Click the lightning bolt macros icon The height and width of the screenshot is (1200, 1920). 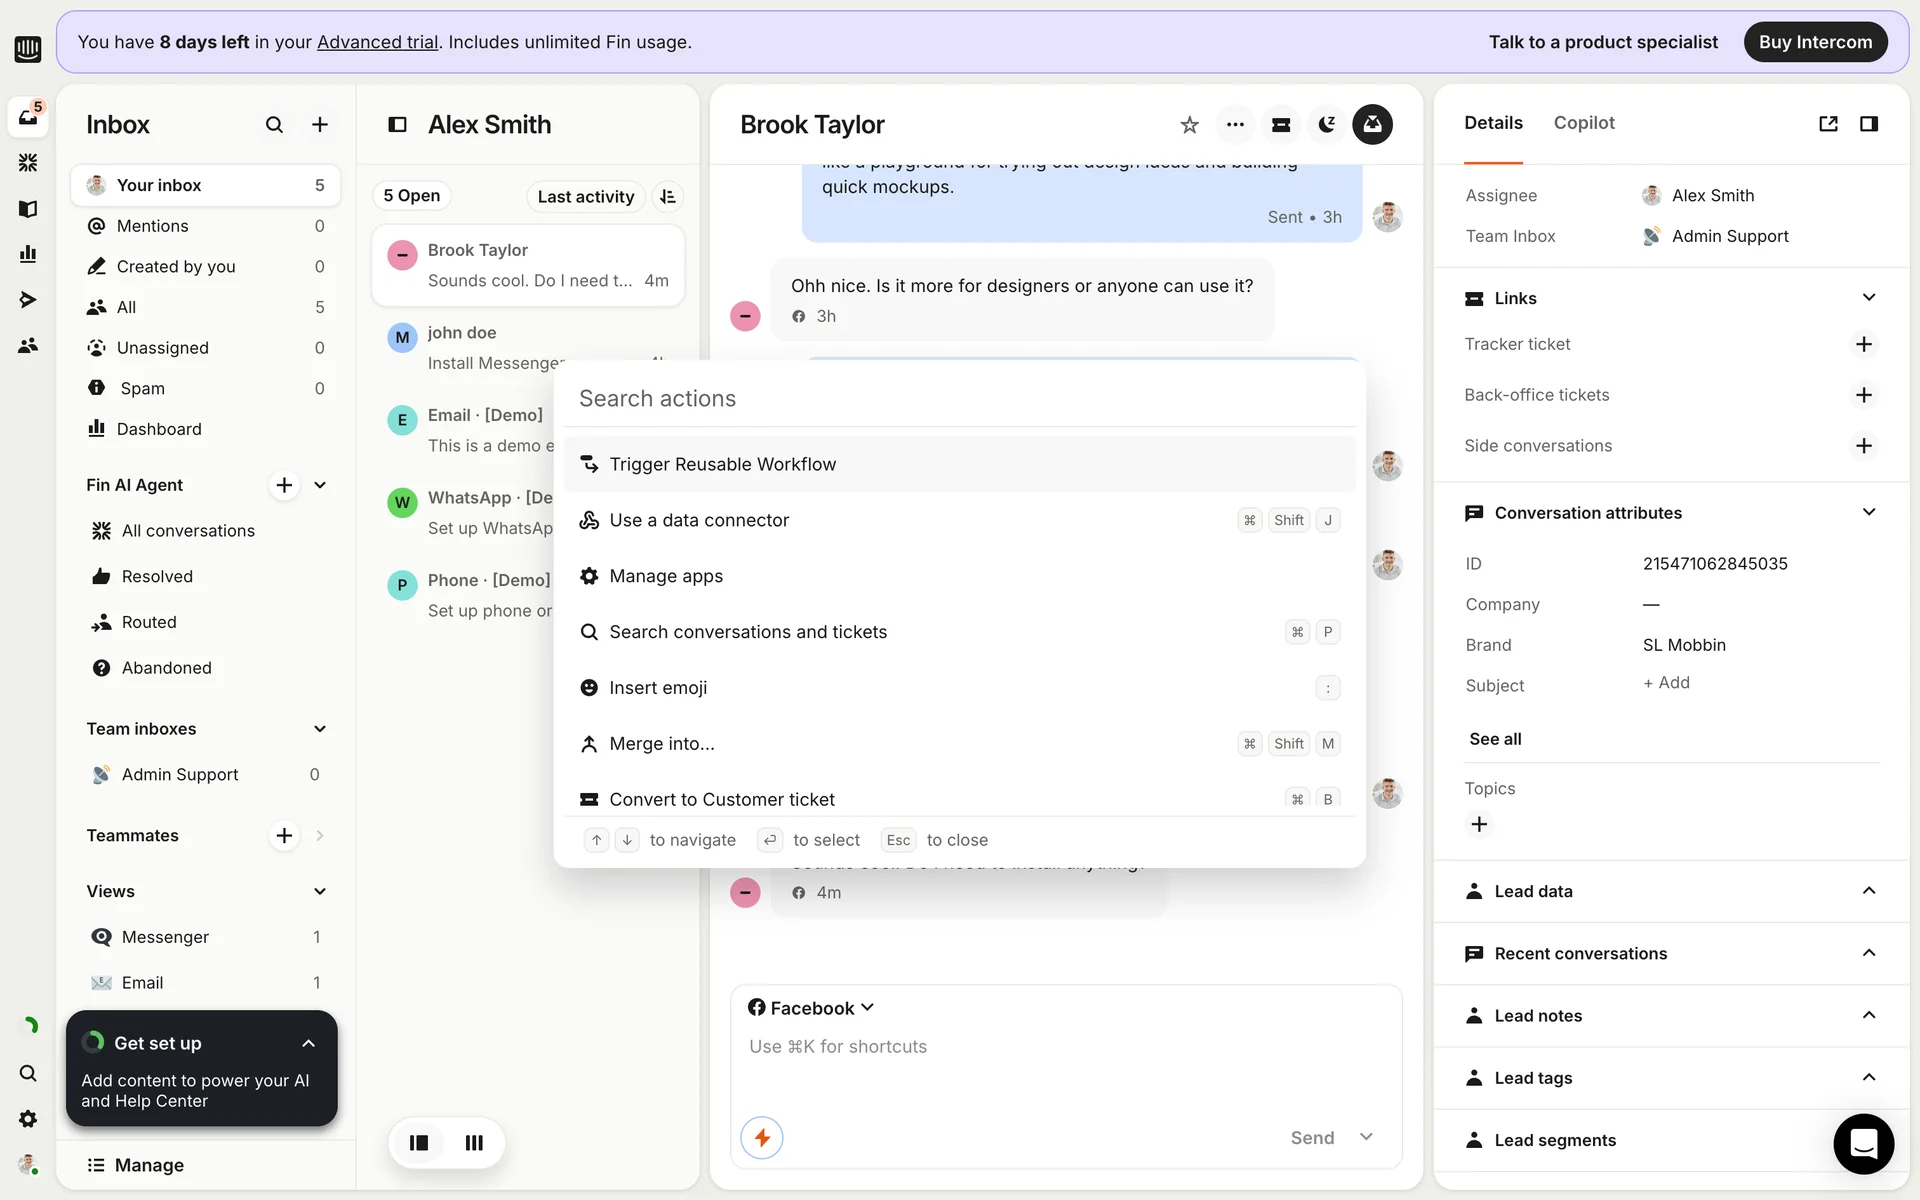coord(762,1138)
